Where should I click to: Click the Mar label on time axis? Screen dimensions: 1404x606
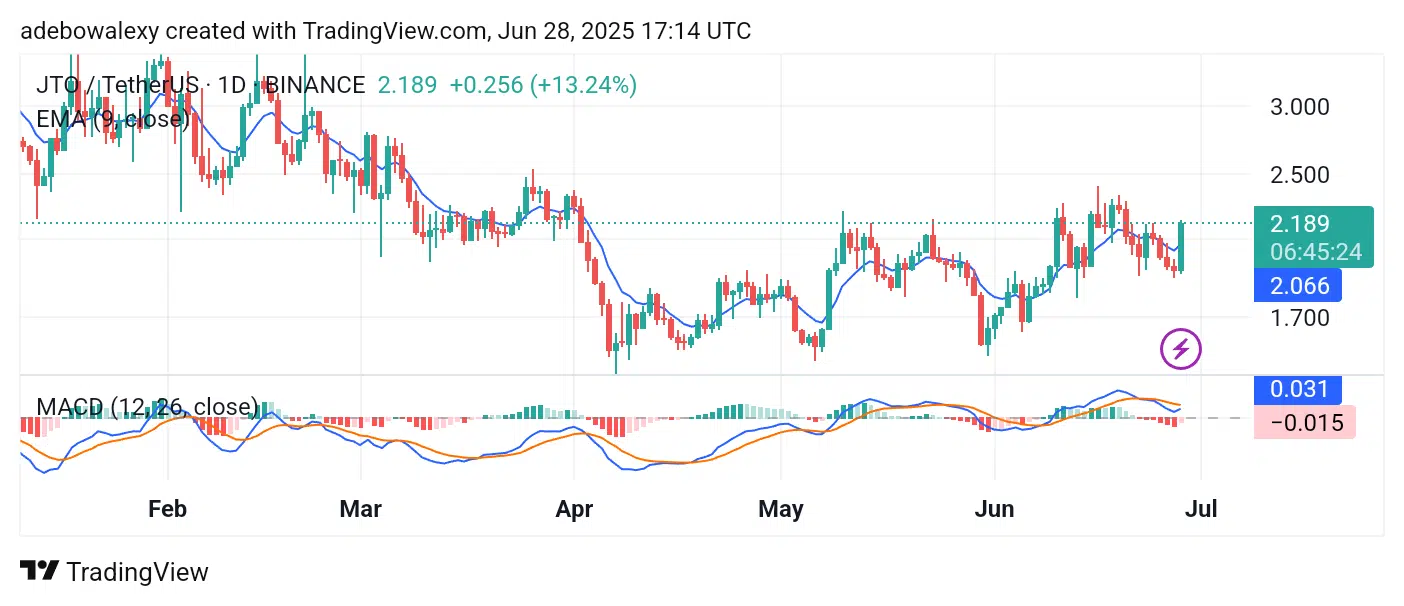(360, 509)
